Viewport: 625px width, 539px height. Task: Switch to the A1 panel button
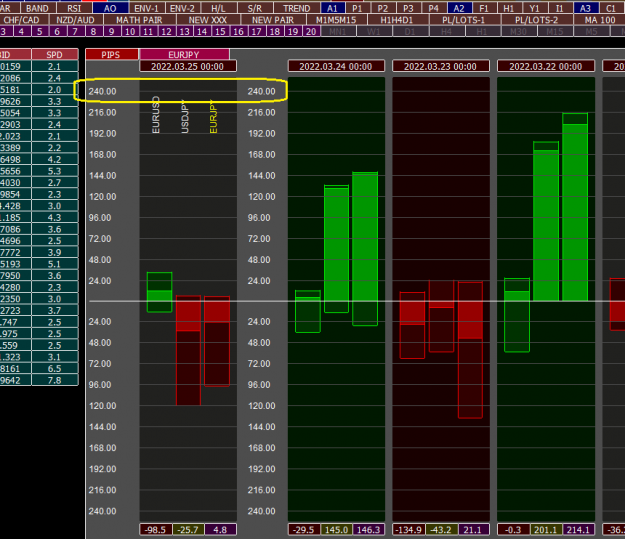click(x=332, y=8)
